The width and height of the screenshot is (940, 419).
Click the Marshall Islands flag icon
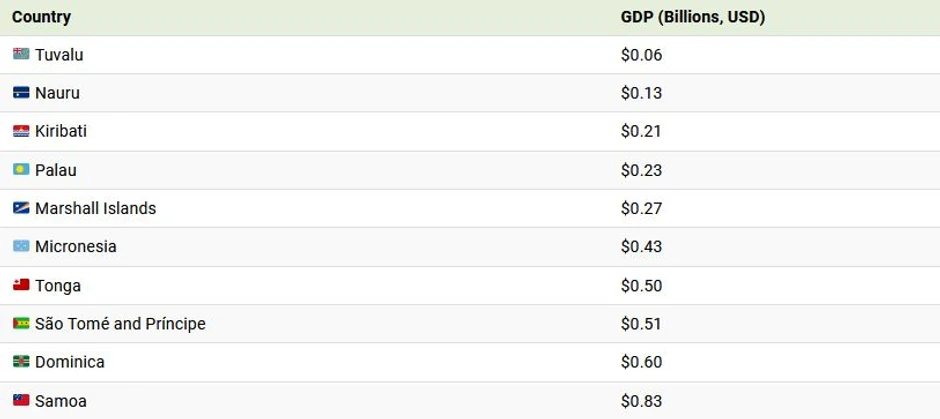coord(21,209)
